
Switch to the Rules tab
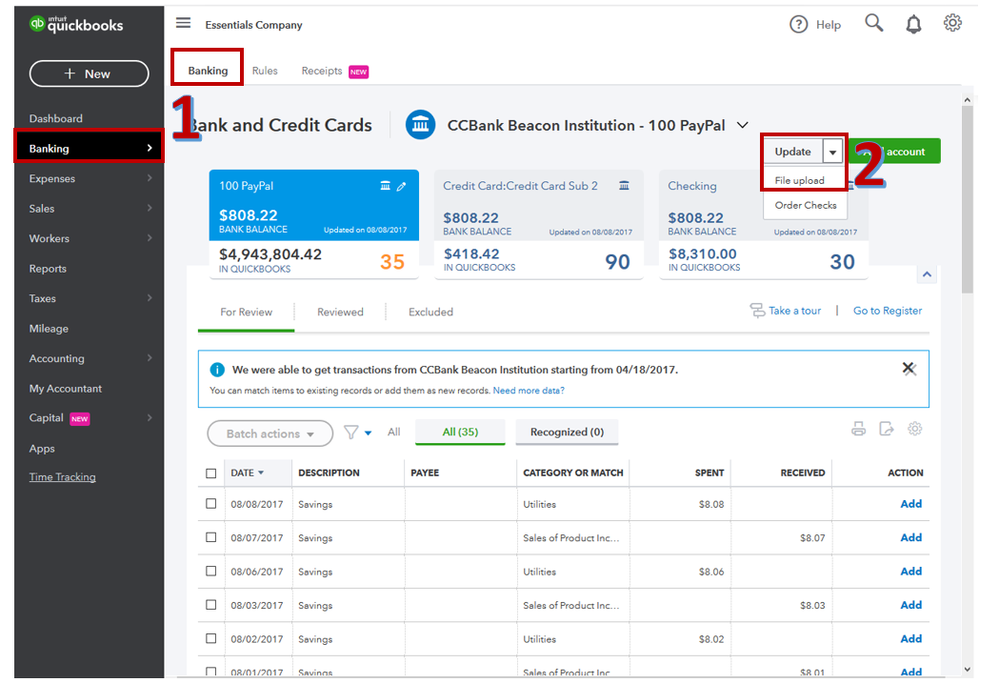264,71
